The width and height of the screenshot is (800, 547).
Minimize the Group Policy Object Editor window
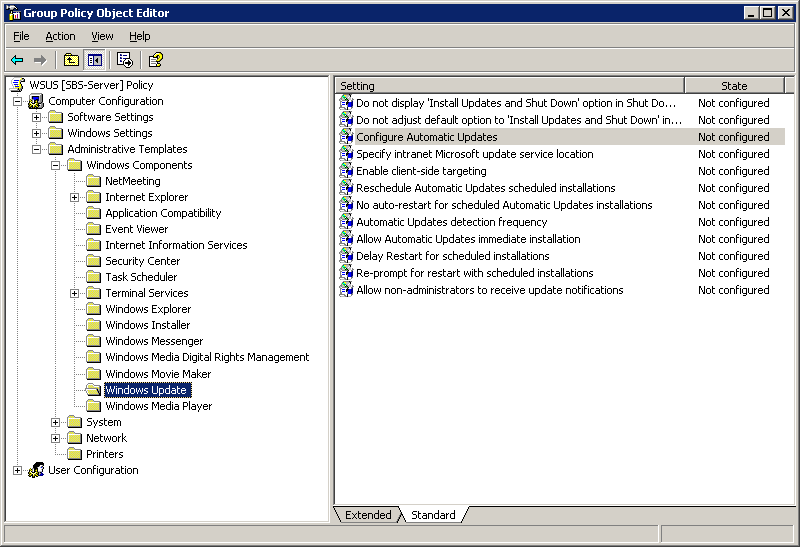751,13
